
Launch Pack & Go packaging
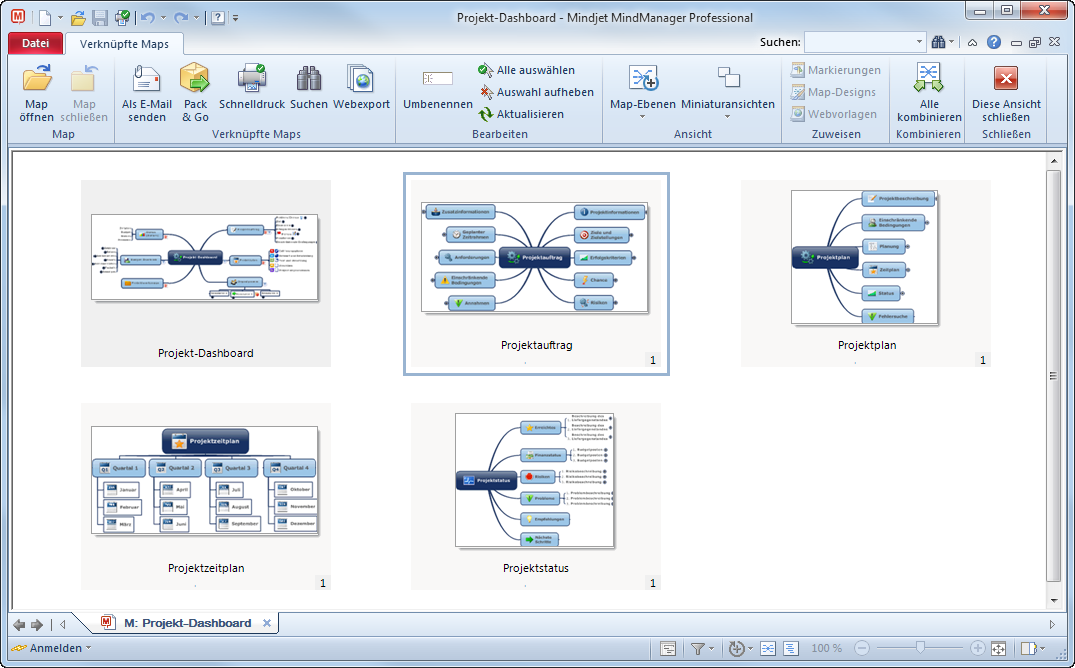[195, 93]
